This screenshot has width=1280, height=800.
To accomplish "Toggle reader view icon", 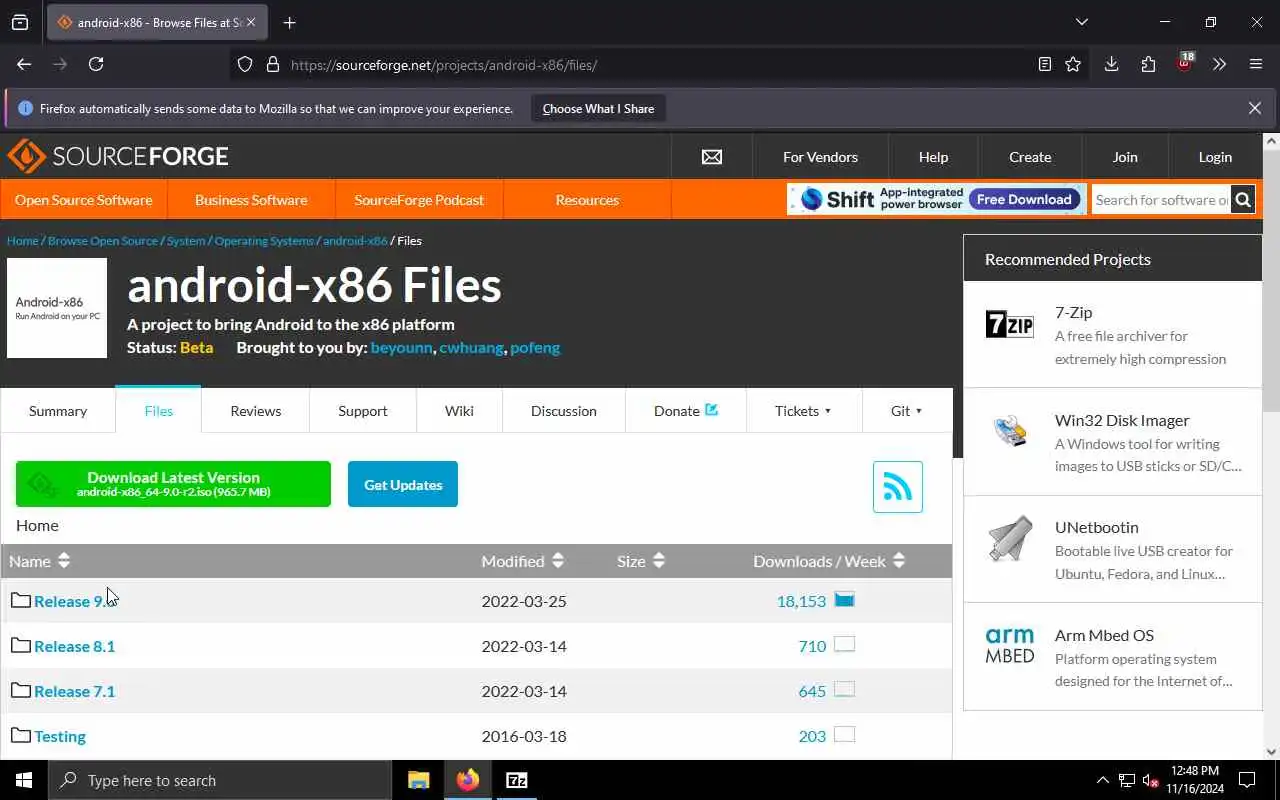I will pos(1045,64).
